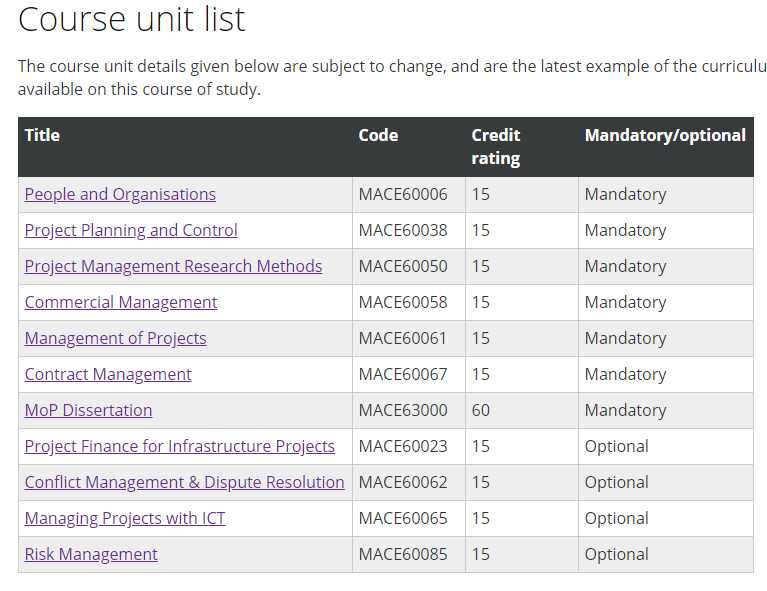Viewport: 767px width, 591px height.
Task: Click the Course unit list heading
Action: click(x=132, y=20)
